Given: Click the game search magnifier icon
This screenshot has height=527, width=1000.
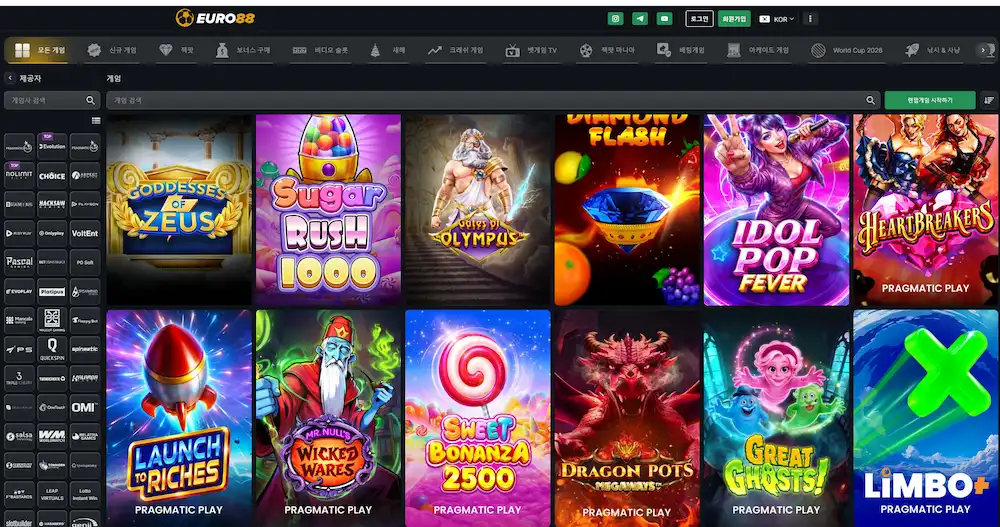Looking at the screenshot, I should click(x=870, y=100).
